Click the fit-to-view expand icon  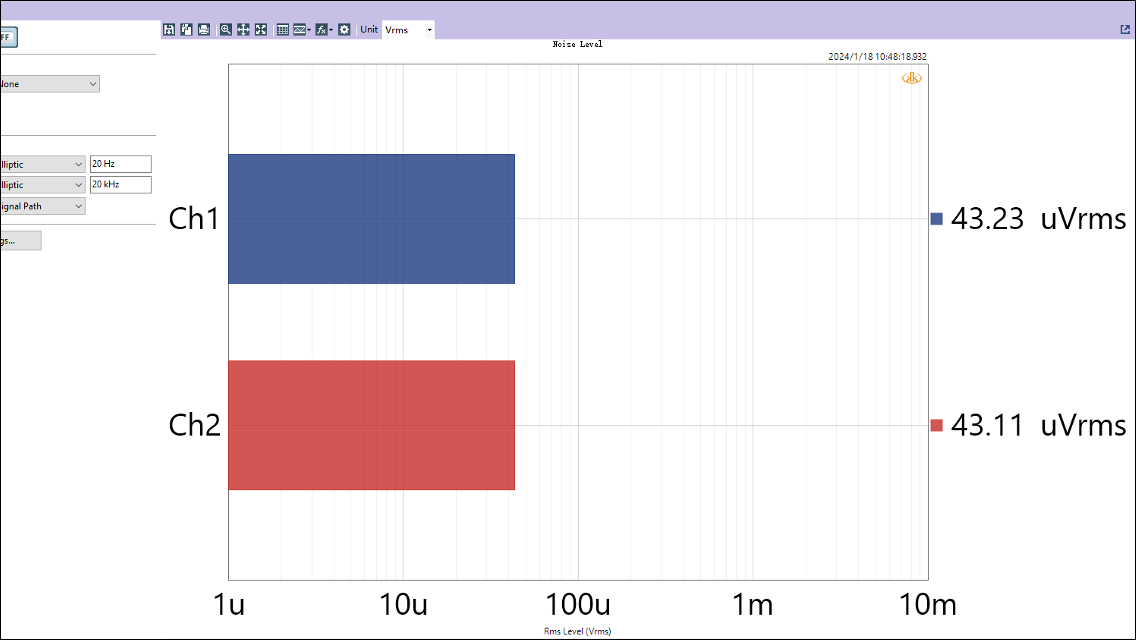tap(260, 30)
